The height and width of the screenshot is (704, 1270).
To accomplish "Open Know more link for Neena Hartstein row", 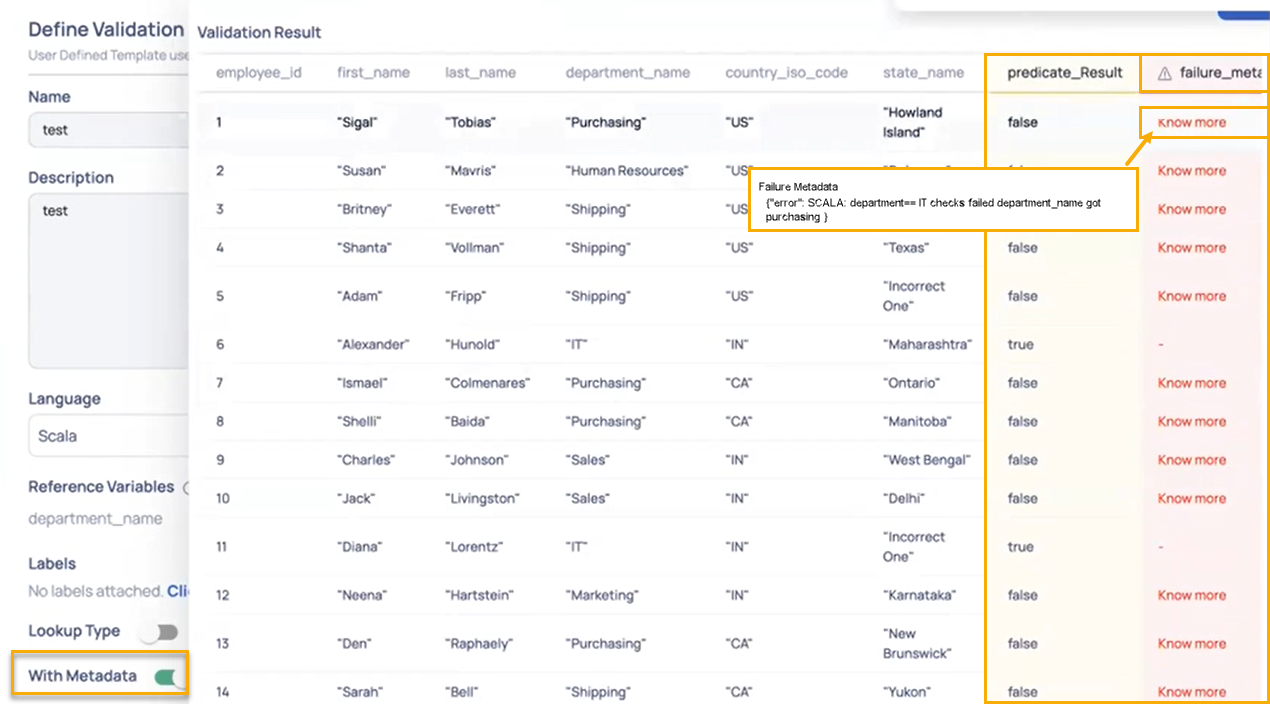I will [x=1191, y=595].
